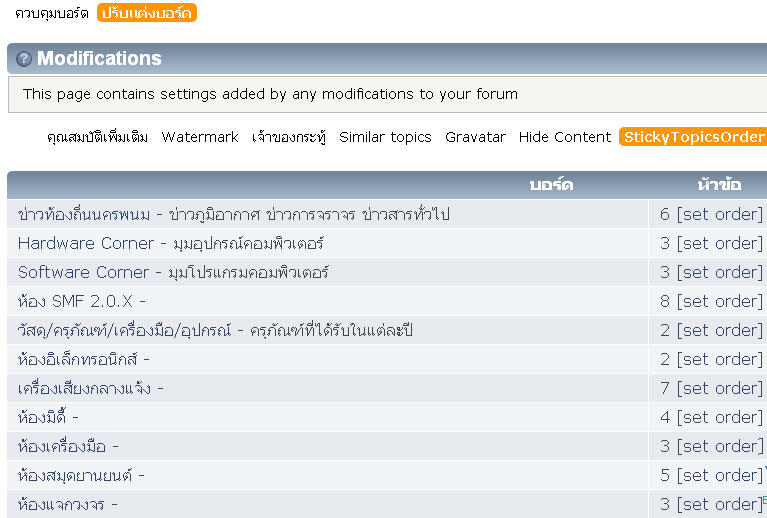Select the ควบคุมบอร์ด tab

pos(52,13)
